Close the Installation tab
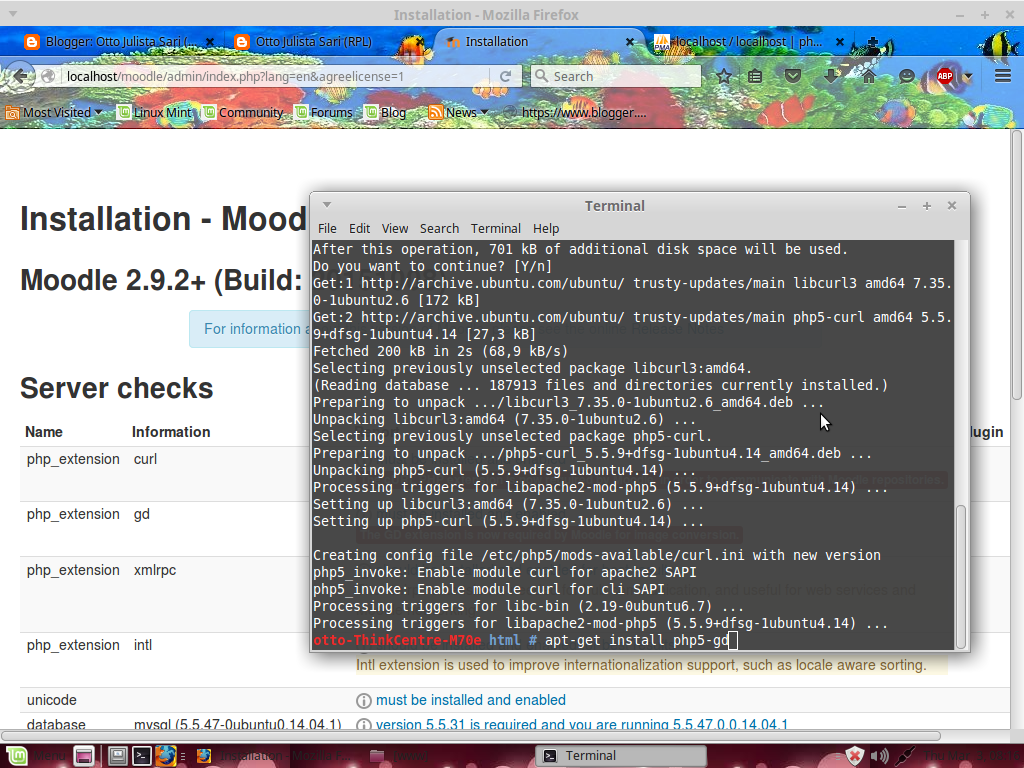The width and height of the screenshot is (1024, 768). (x=630, y=42)
